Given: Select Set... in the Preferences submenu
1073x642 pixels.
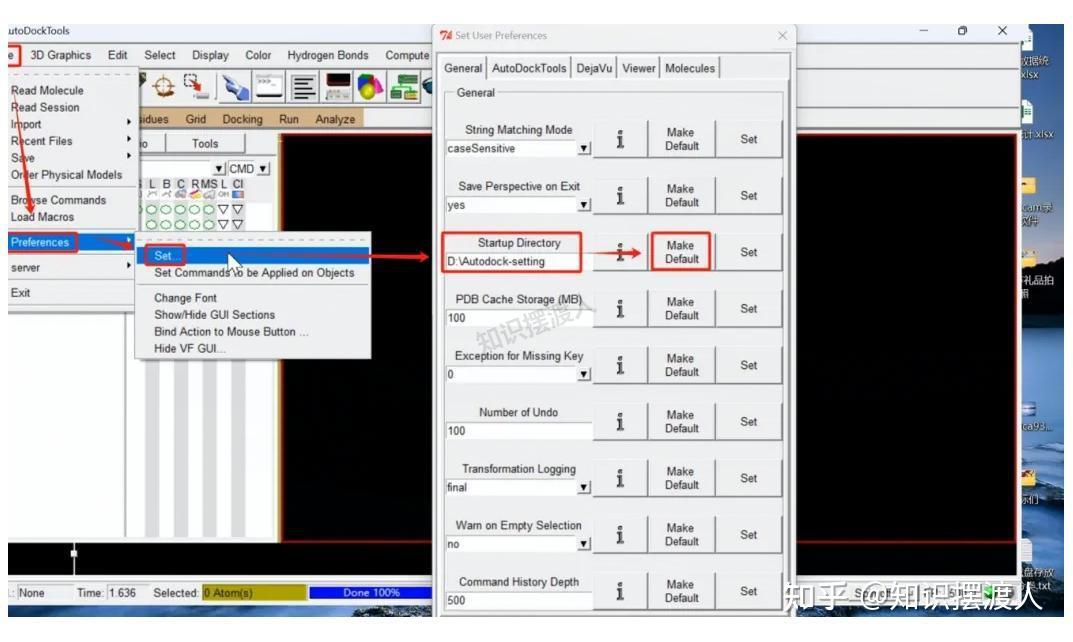Looking at the screenshot, I should click(167, 256).
